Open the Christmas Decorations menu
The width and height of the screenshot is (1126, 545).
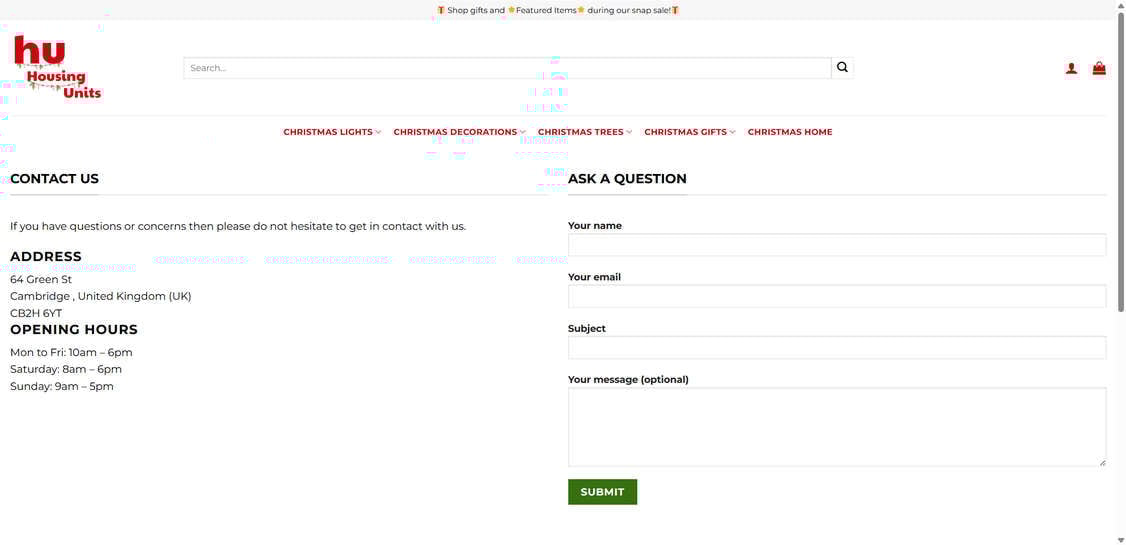click(x=455, y=132)
